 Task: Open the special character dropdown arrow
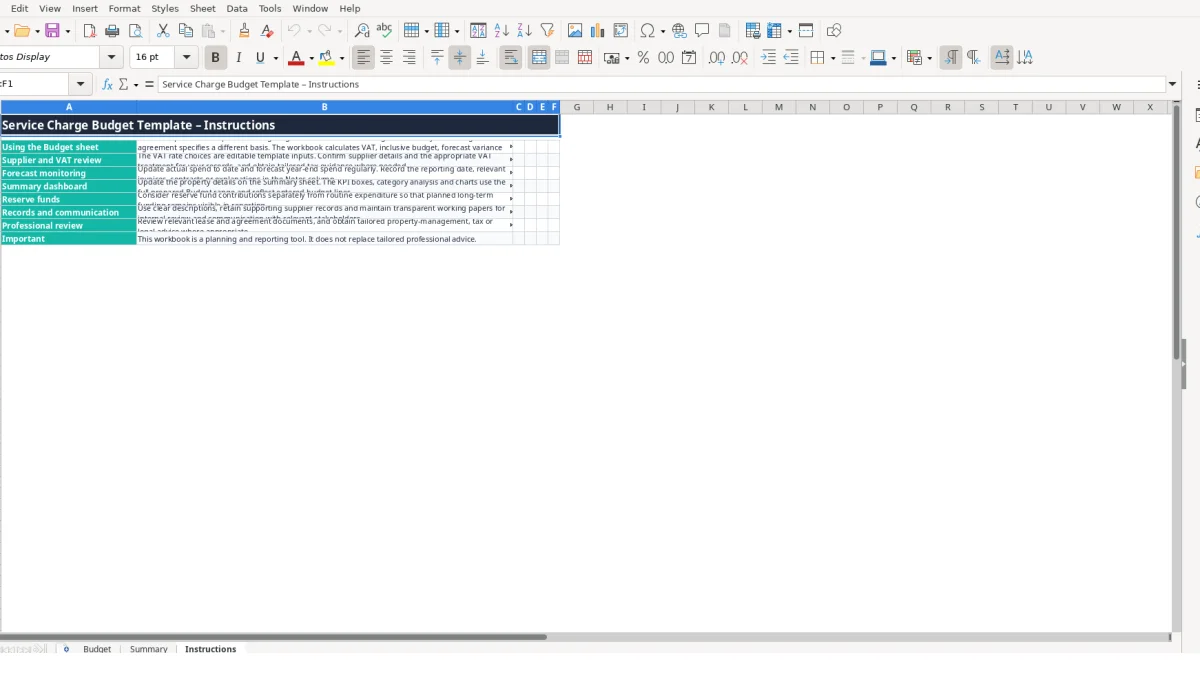tap(662, 31)
